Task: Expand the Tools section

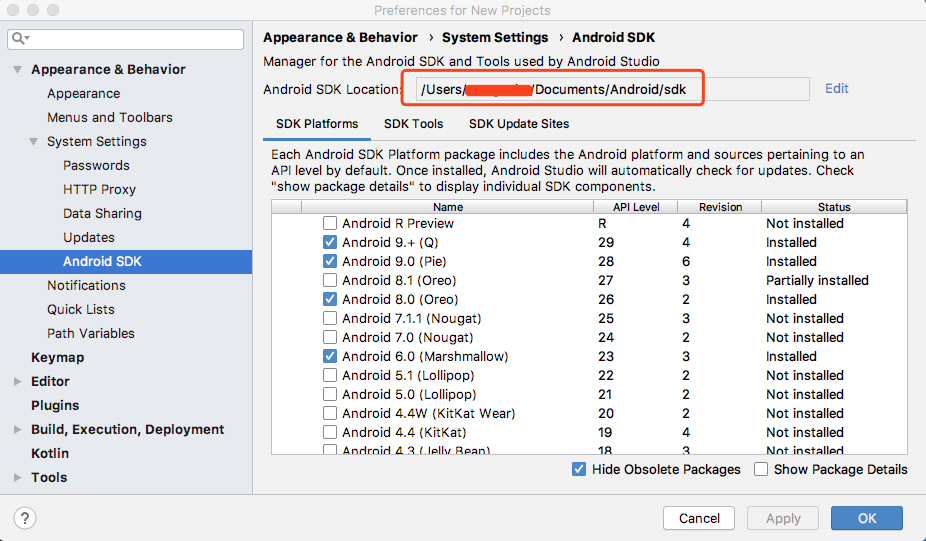Action: click(x=17, y=478)
